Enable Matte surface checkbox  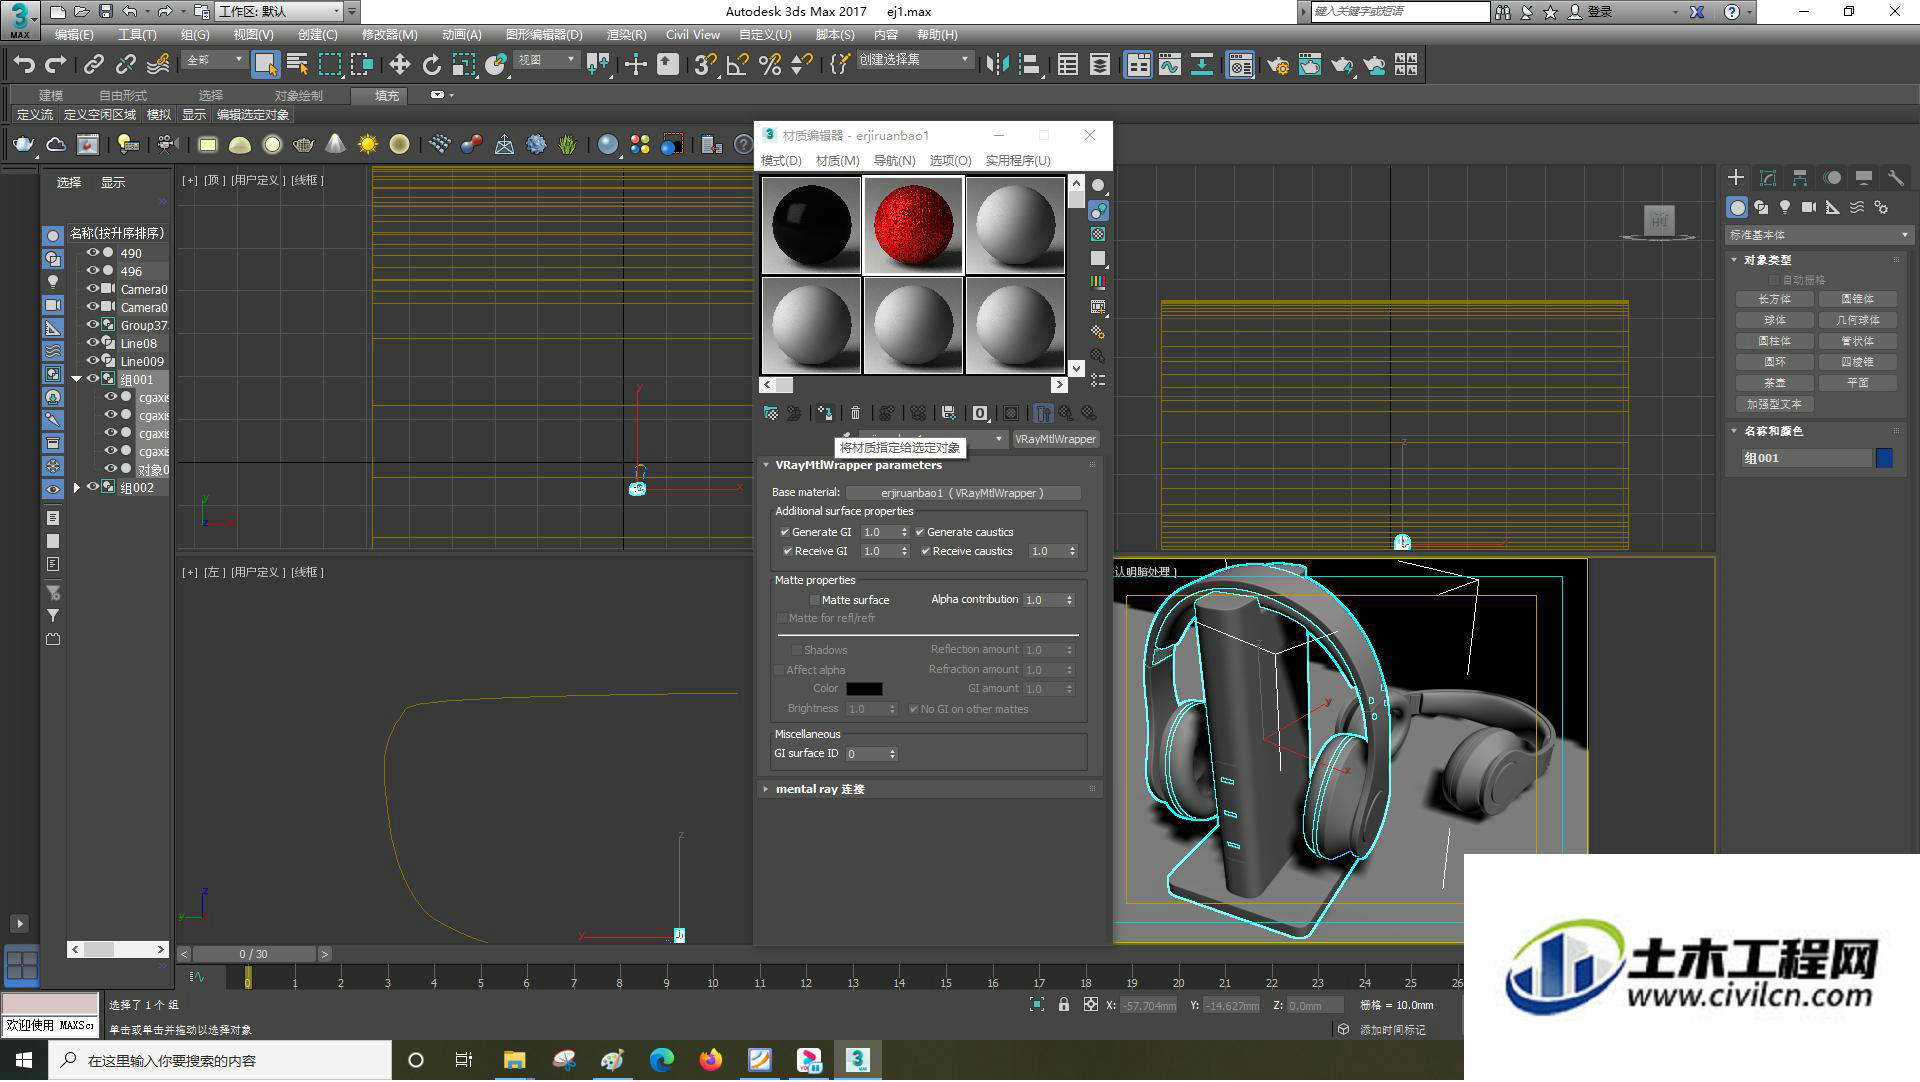tap(815, 600)
